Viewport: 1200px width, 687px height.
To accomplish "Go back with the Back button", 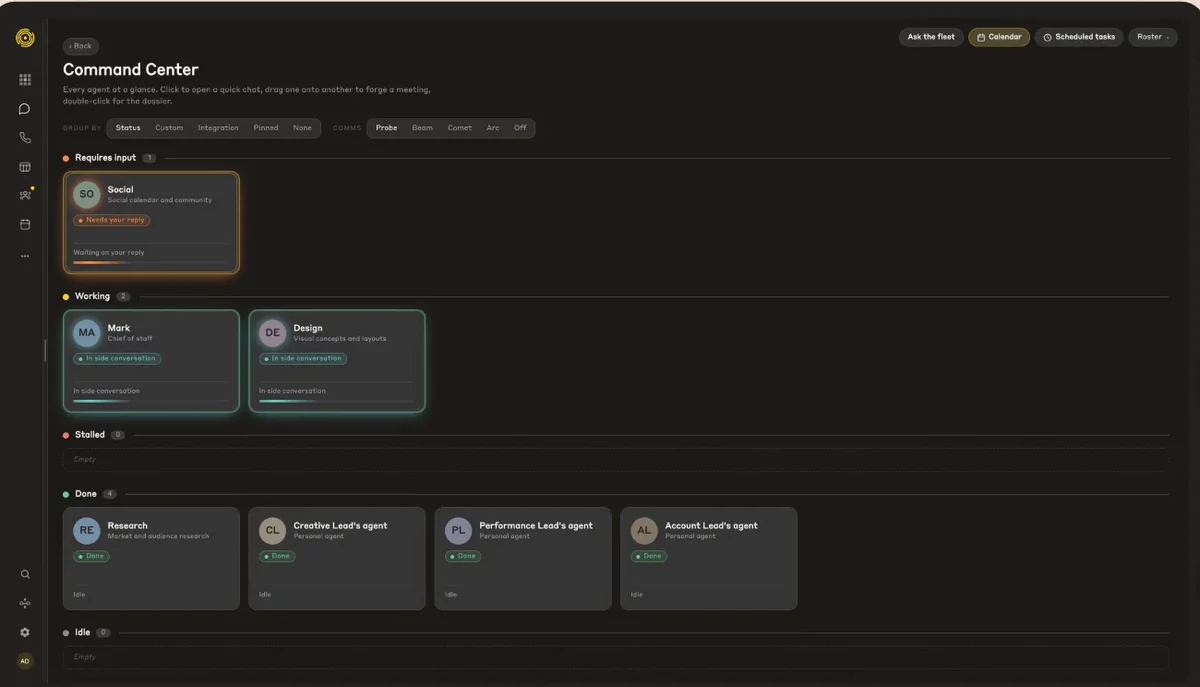I will point(80,46).
